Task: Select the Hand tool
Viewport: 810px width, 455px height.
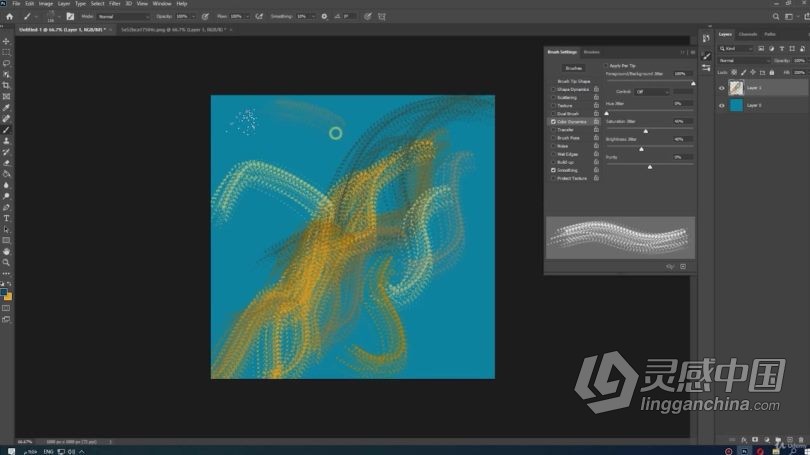Action: tap(6, 252)
